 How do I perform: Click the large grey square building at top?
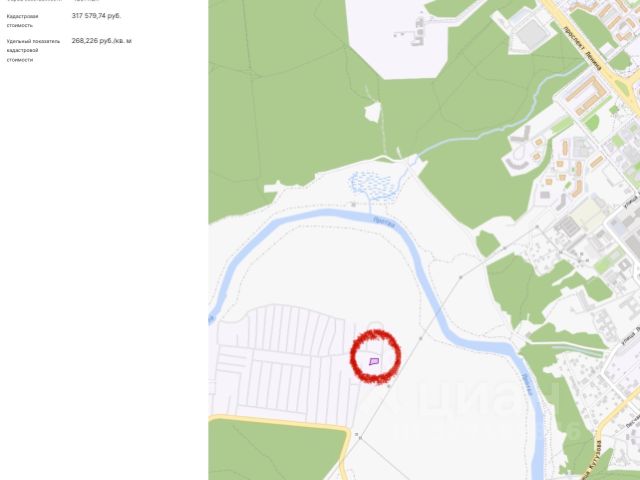531,33
